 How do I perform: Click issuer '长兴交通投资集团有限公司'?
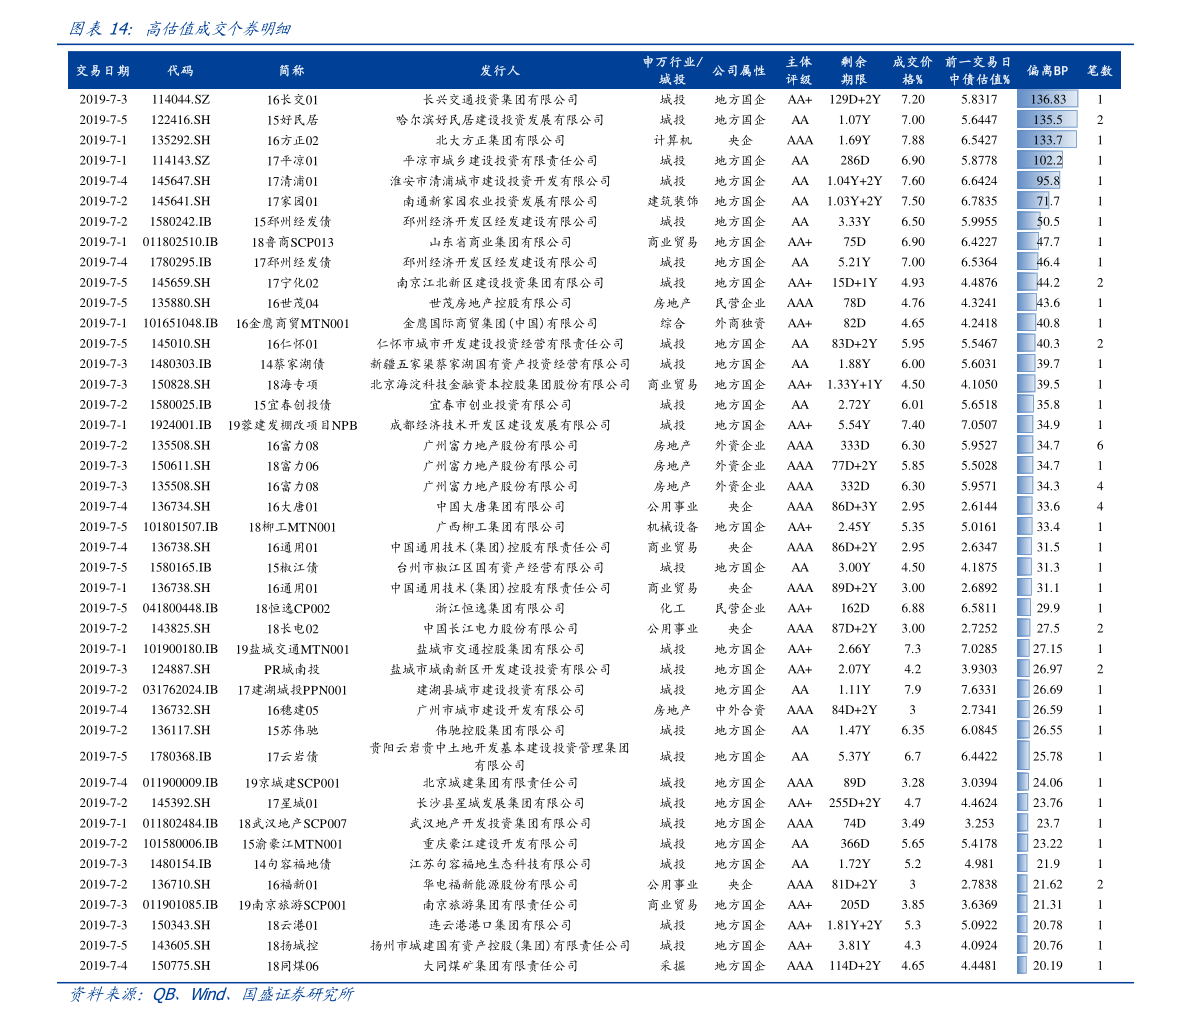500,100
